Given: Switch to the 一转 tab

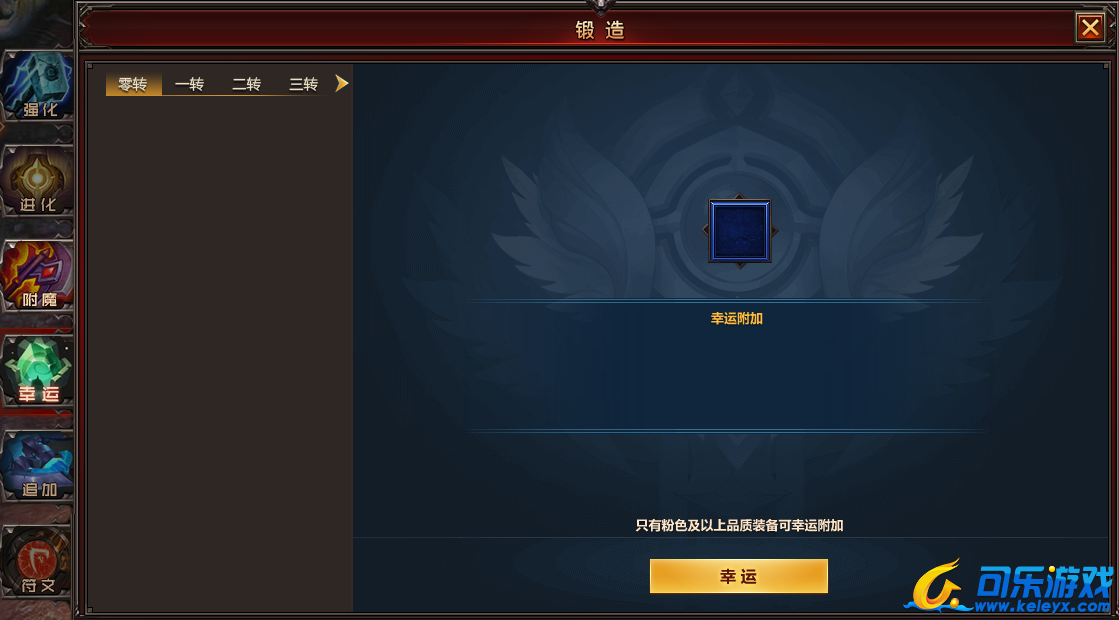Looking at the screenshot, I should pyautogui.click(x=190, y=84).
